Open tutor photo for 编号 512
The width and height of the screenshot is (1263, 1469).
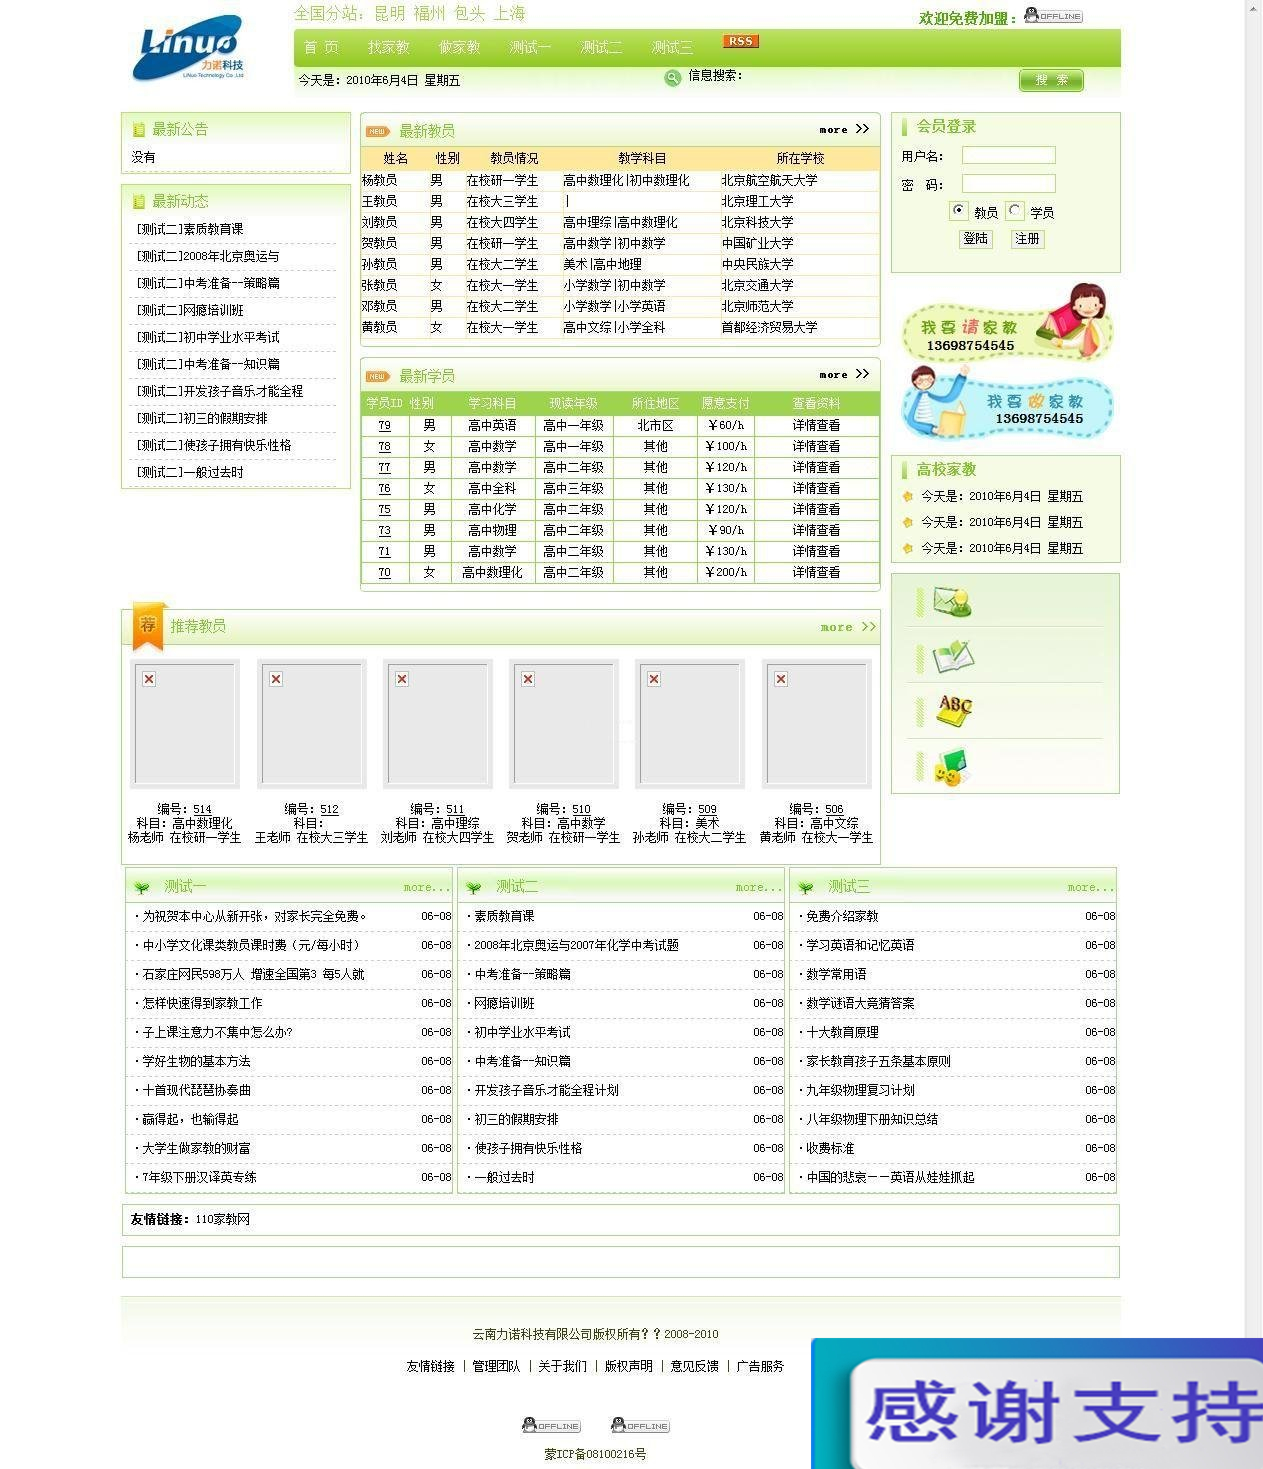coord(311,724)
